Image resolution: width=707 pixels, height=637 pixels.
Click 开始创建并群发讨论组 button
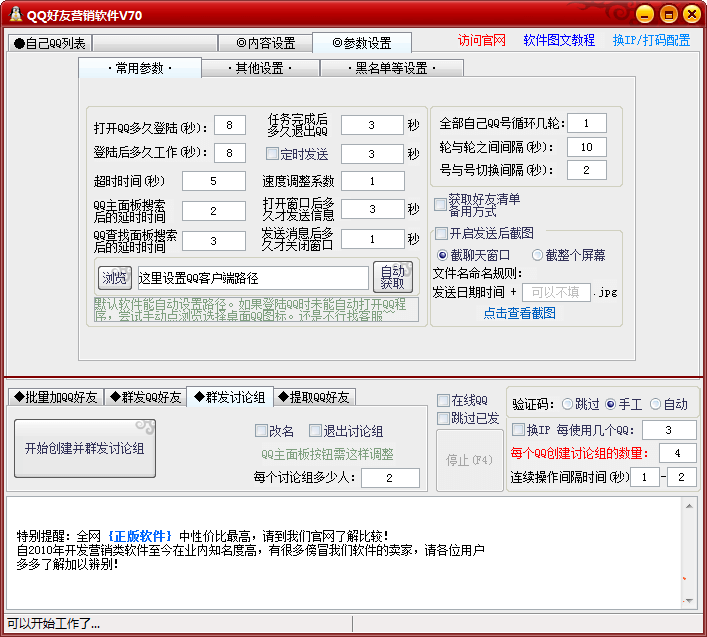(85, 449)
